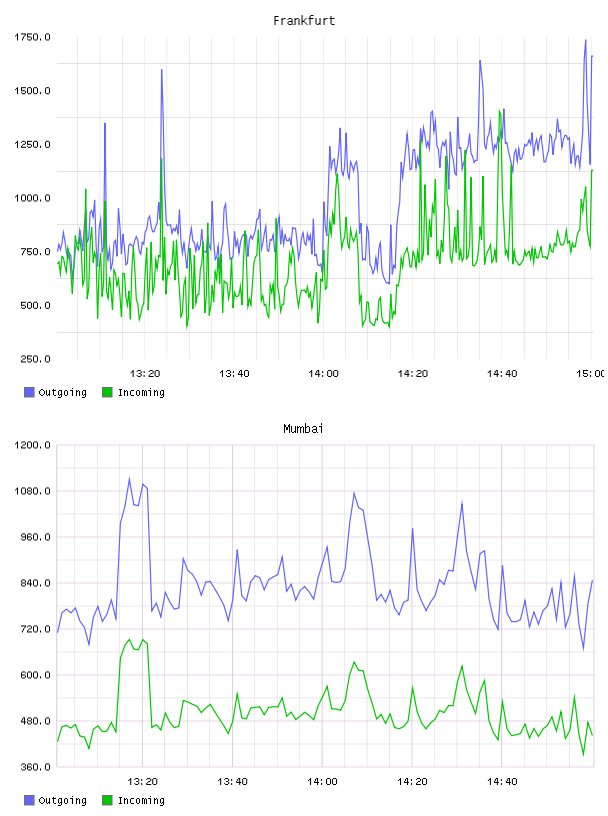Click the 360.0 y-axis label in Mumbai chart
Viewport: 608px width, 816px height.
[x=35, y=767]
